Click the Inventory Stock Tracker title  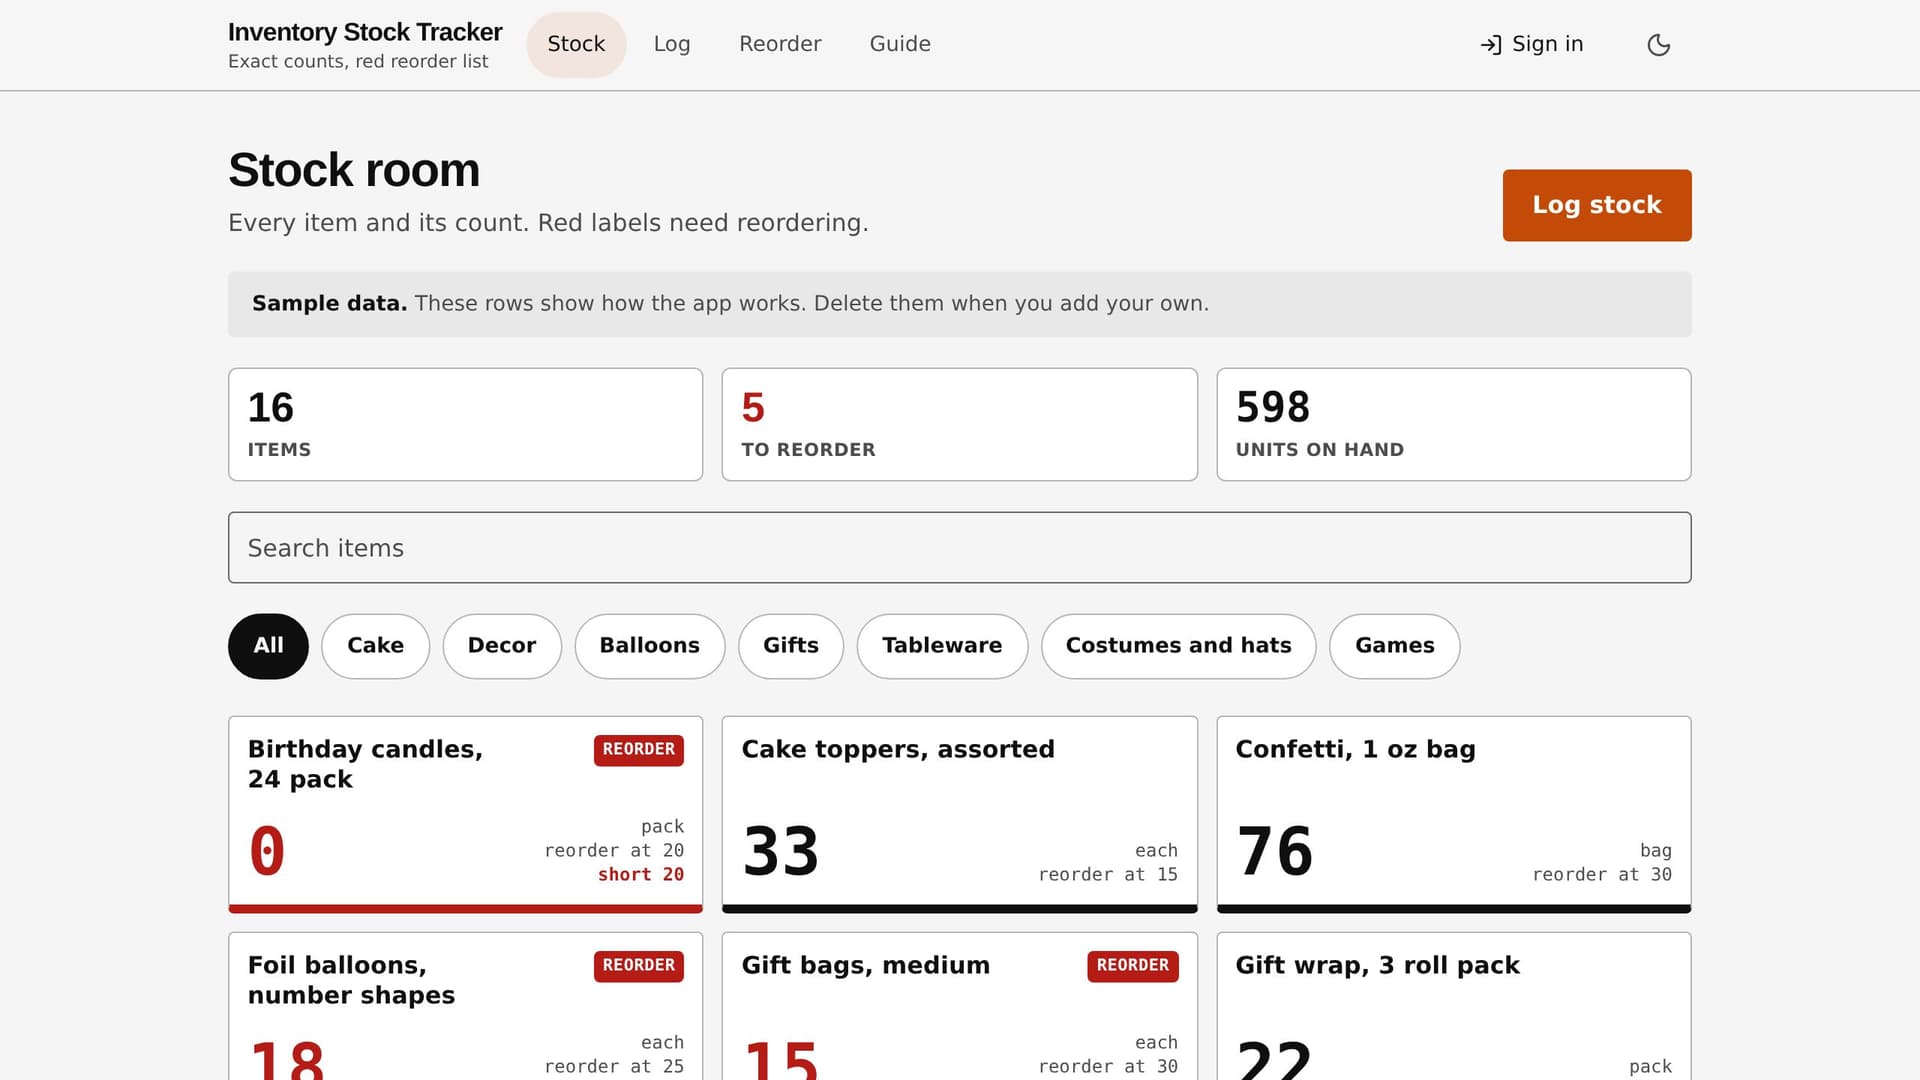pos(365,32)
